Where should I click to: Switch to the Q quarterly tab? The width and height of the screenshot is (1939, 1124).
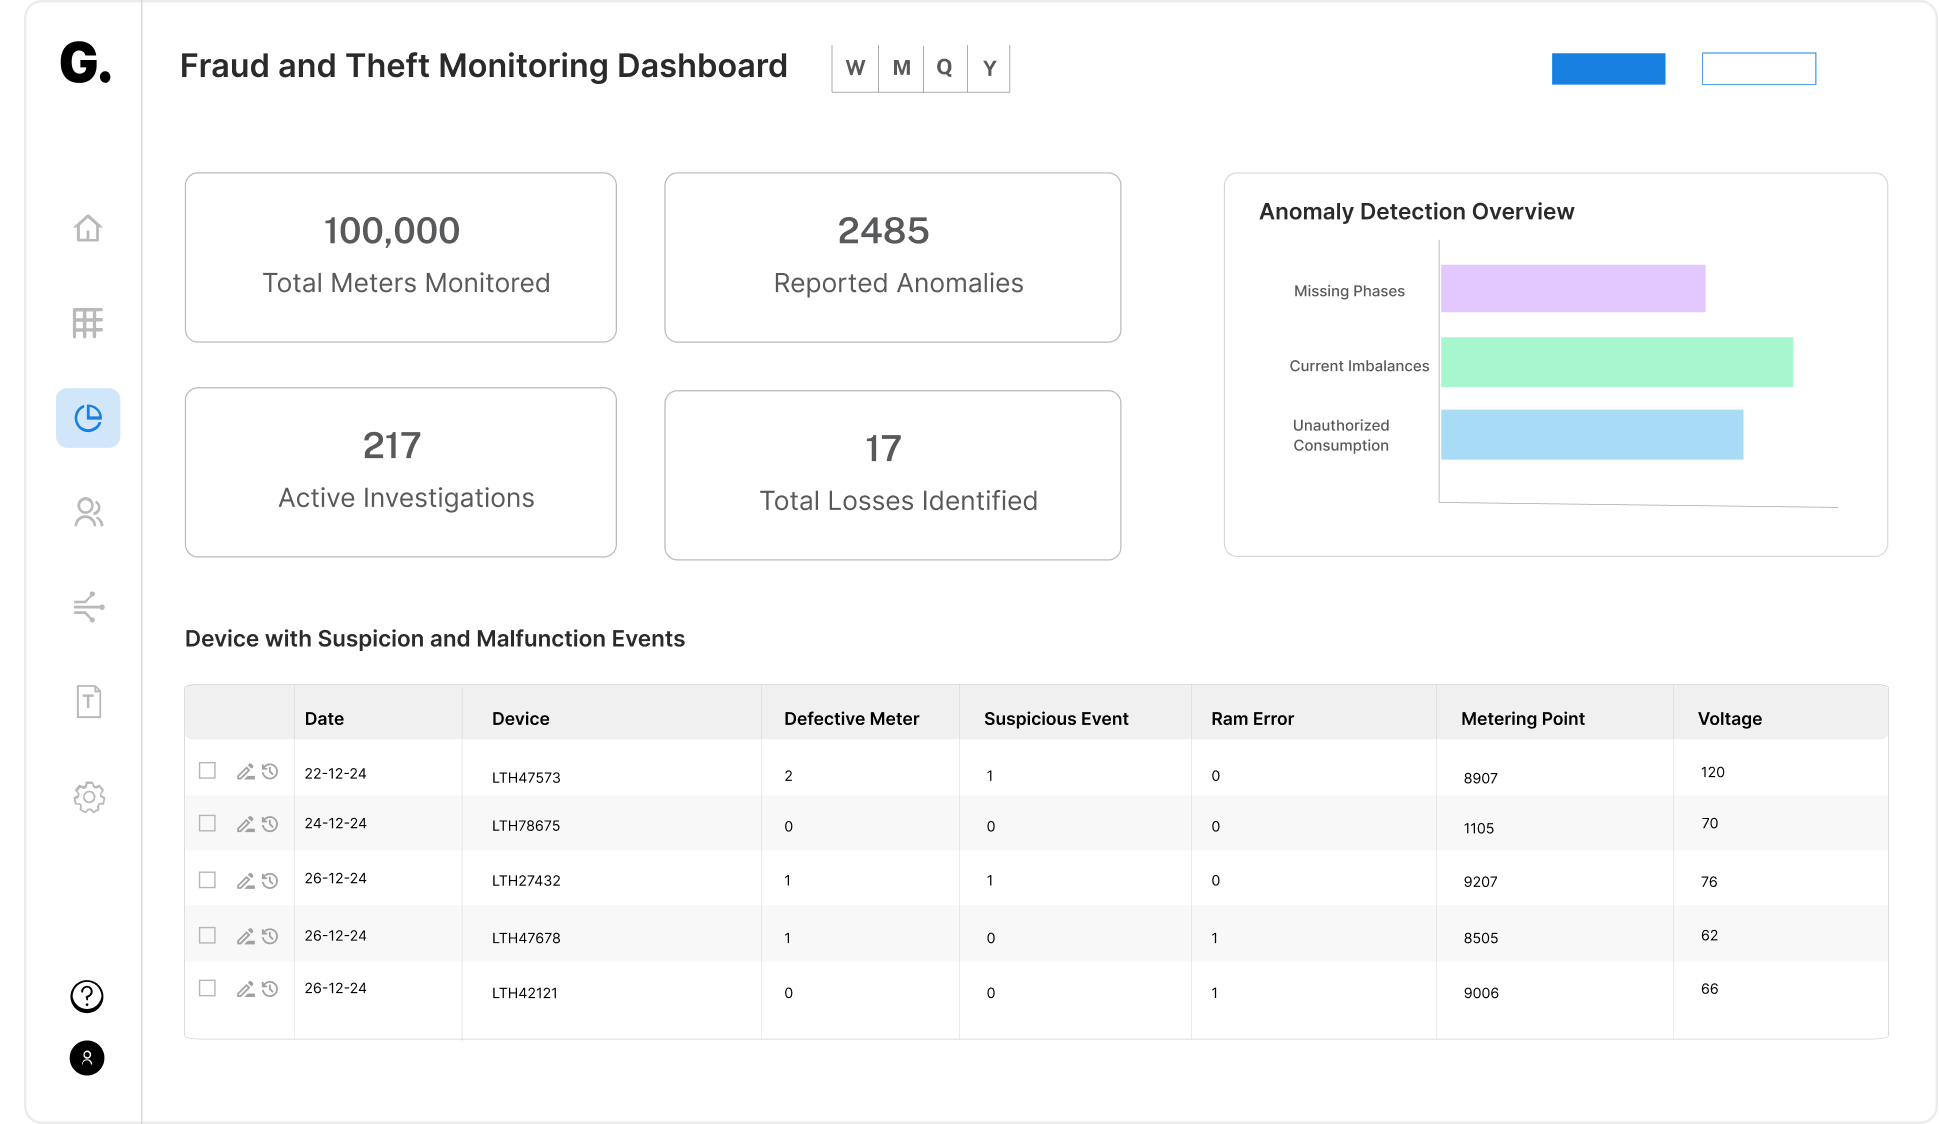click(944, 68)
